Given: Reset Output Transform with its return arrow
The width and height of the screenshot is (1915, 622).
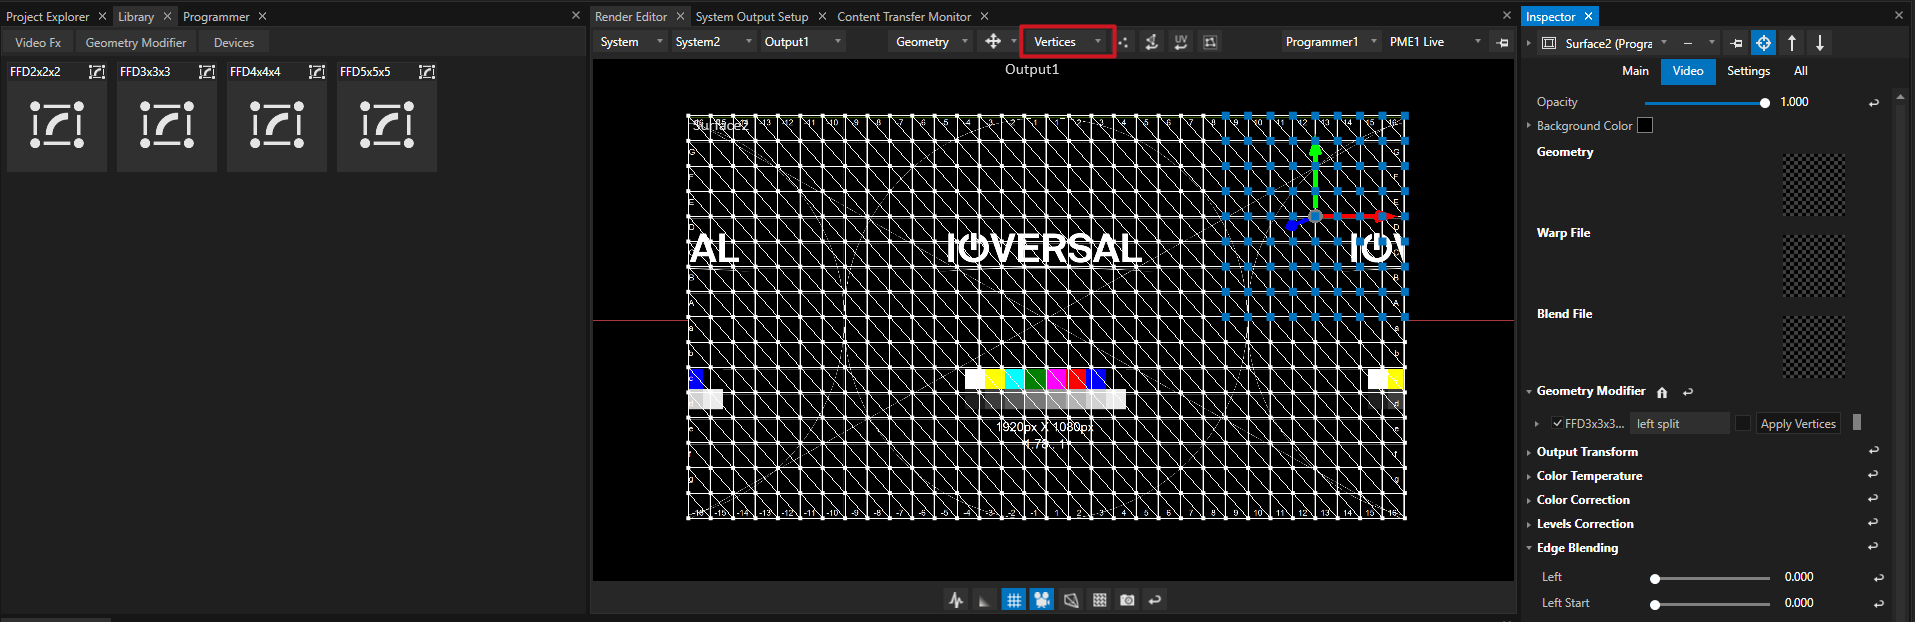Looking at the screenshot, I should [1873, 451].
